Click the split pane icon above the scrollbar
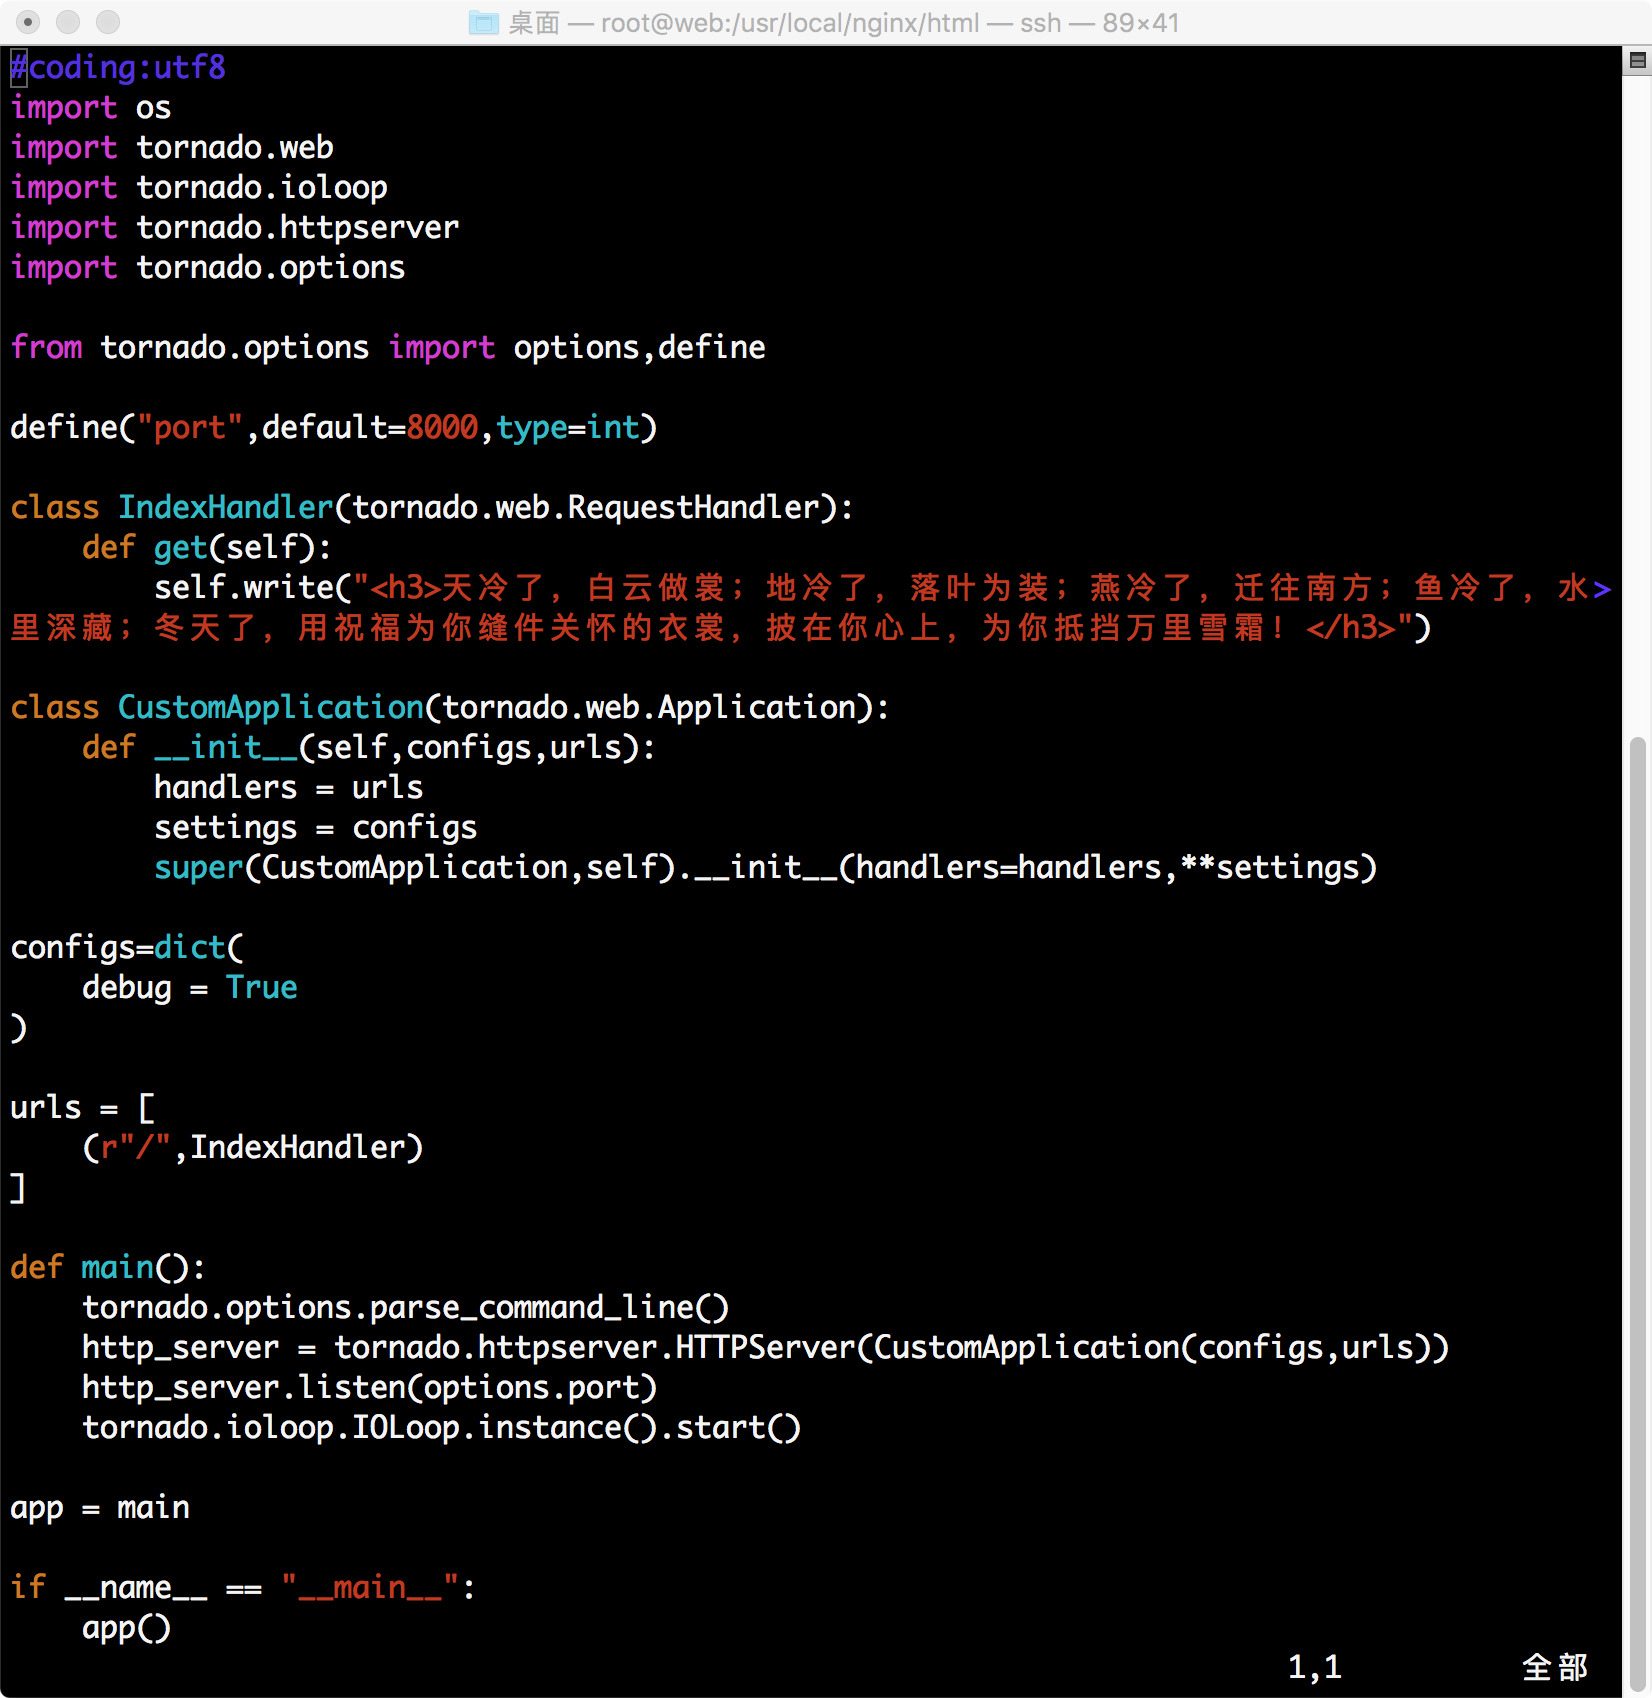This screenshot has width=1652, height=1698. coord(1637,61)
